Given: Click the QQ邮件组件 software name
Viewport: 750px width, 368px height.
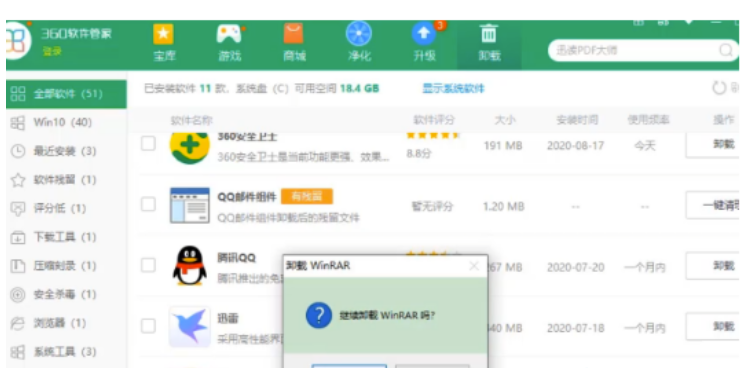Looking at the screenshot, I should click(247, 197).
